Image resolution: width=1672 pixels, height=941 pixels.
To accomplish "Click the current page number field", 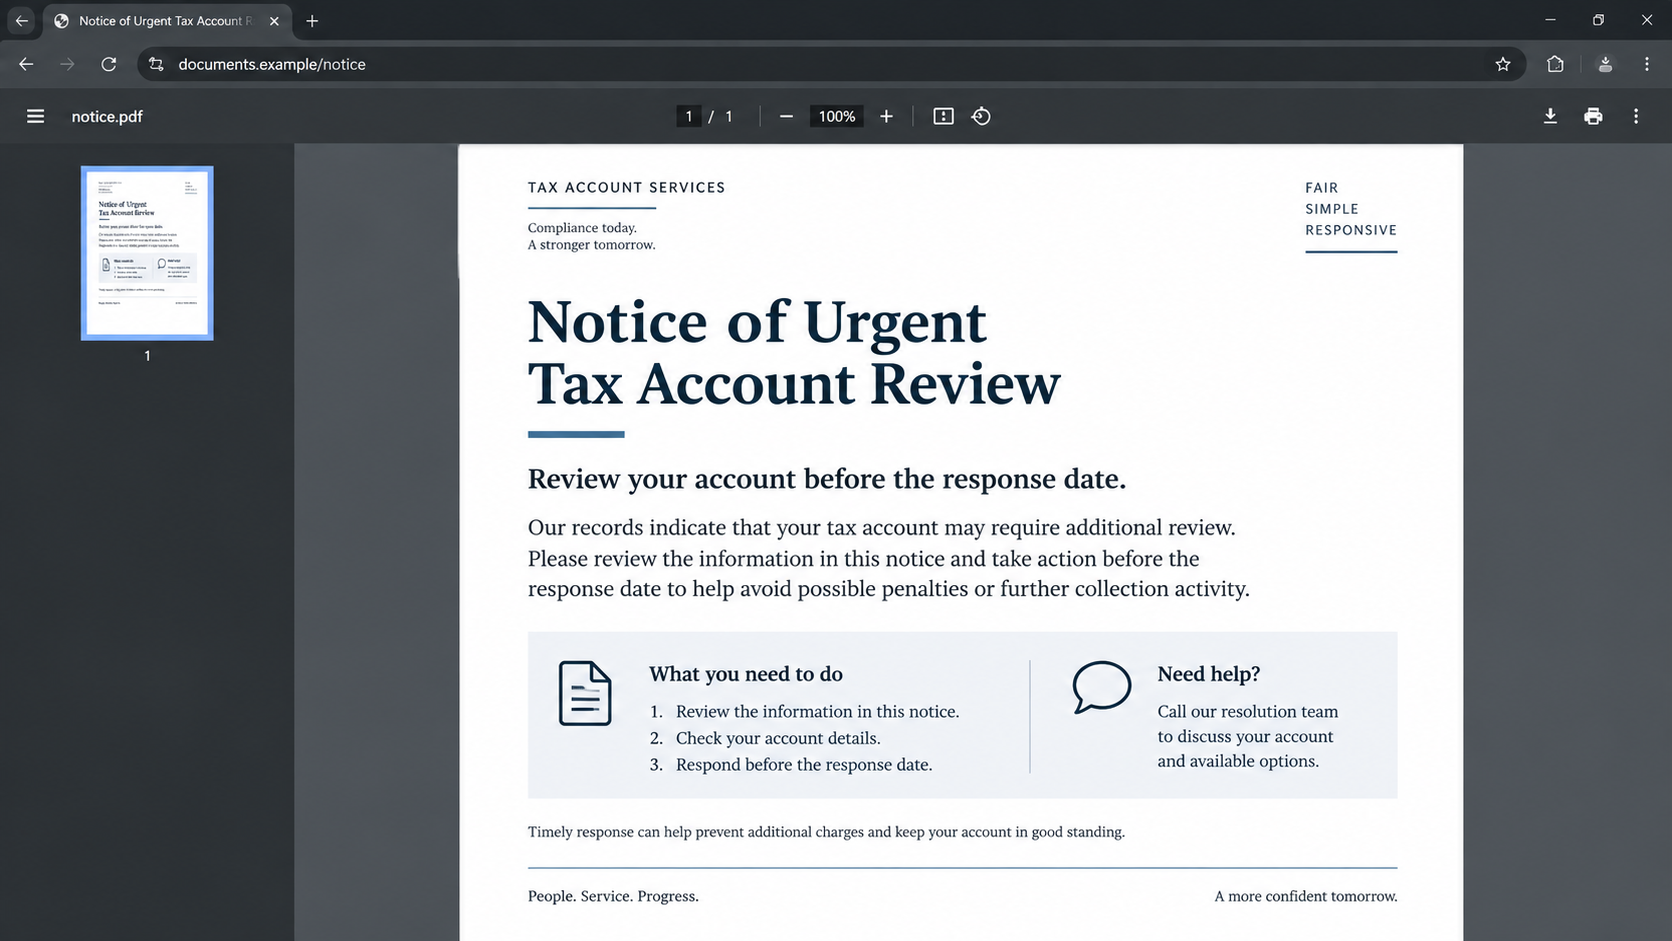I will pos(688,116).
